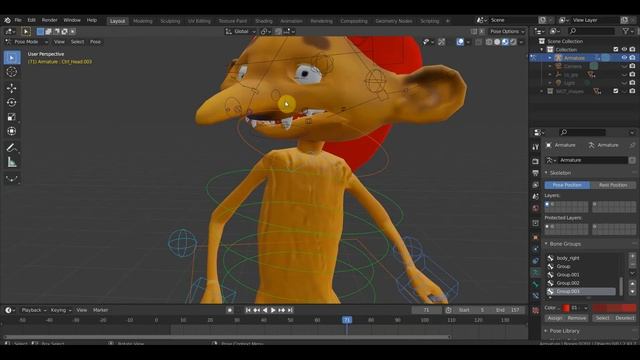The width and height of the screenshot is (640, 360).
Task: Open the Render properties tab
Action: 536,161
